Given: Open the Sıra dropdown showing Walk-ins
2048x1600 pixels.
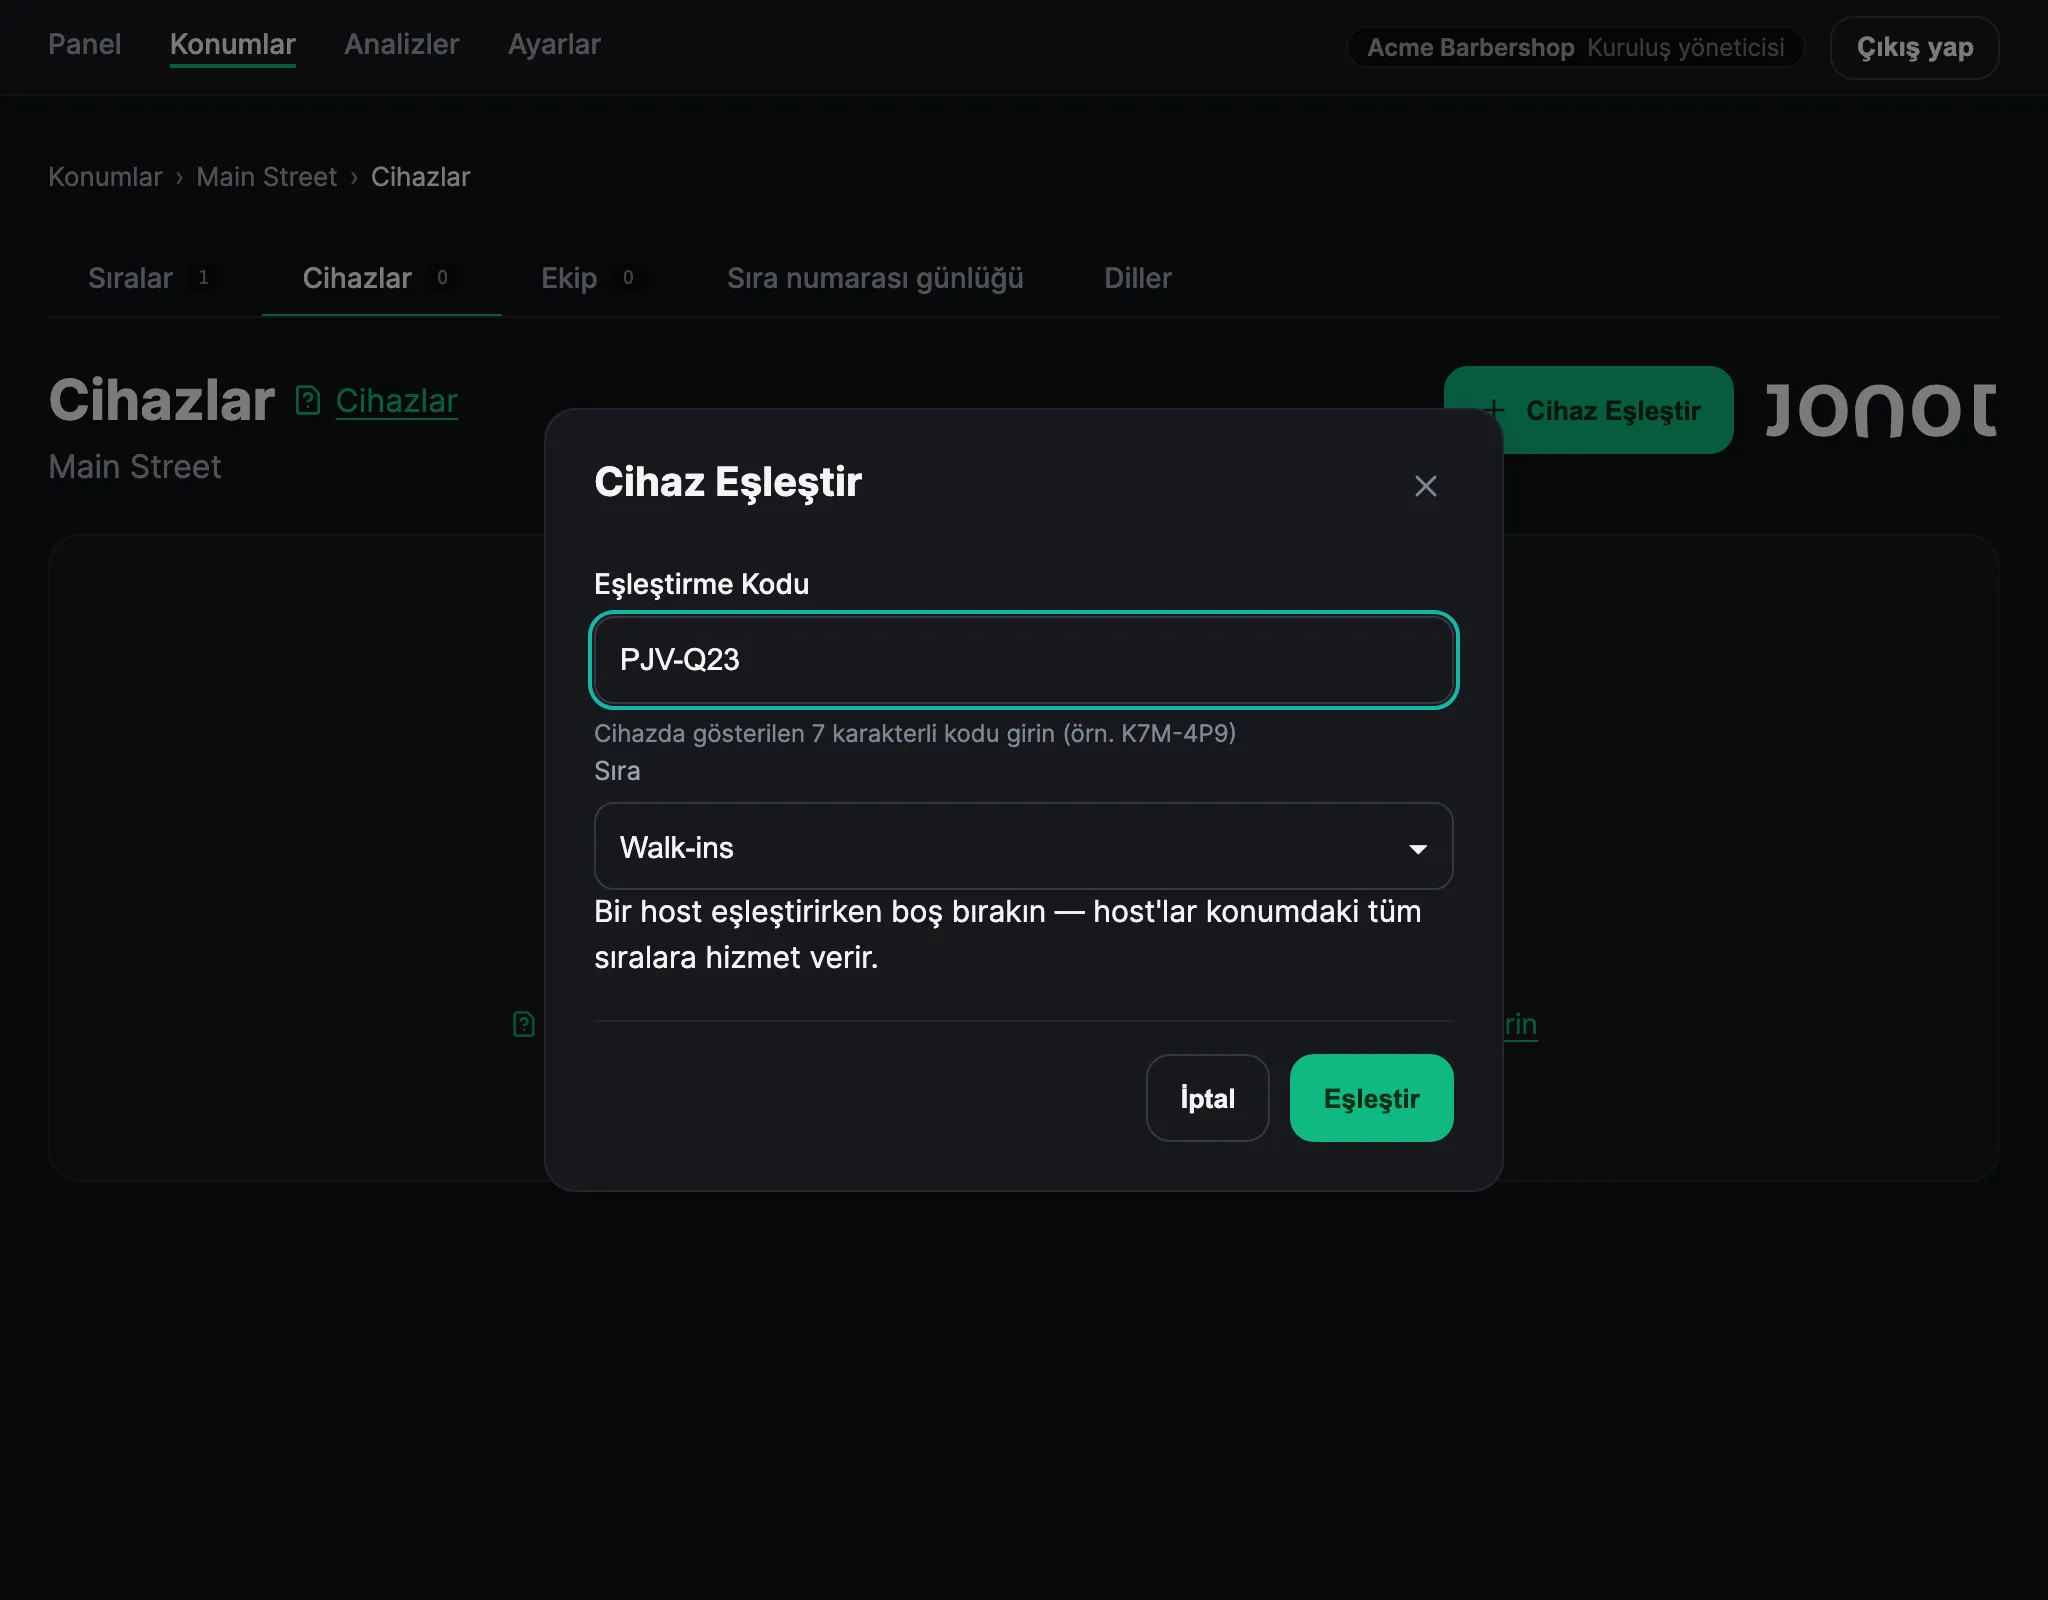Looking at the screenshot, I should [x=1023, y=847].
